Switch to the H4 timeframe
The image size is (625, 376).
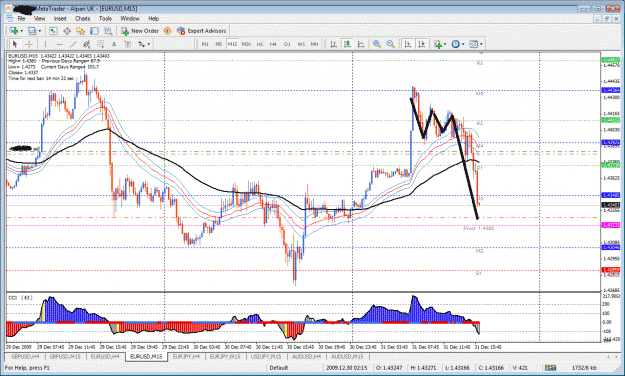(273, 44)
